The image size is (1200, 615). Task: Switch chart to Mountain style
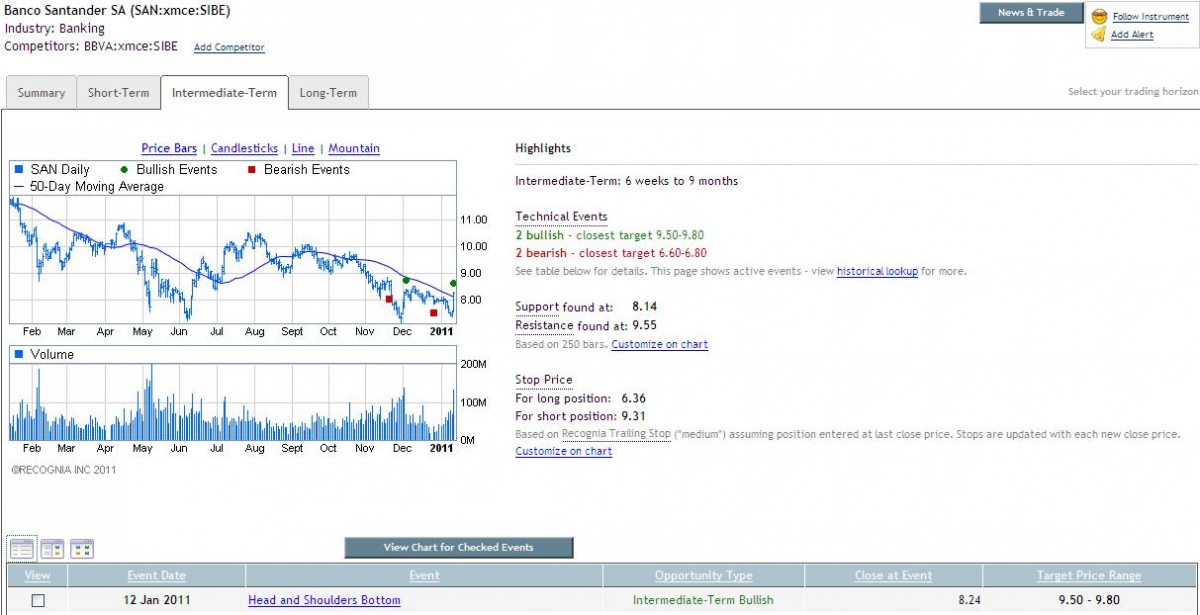354,148
